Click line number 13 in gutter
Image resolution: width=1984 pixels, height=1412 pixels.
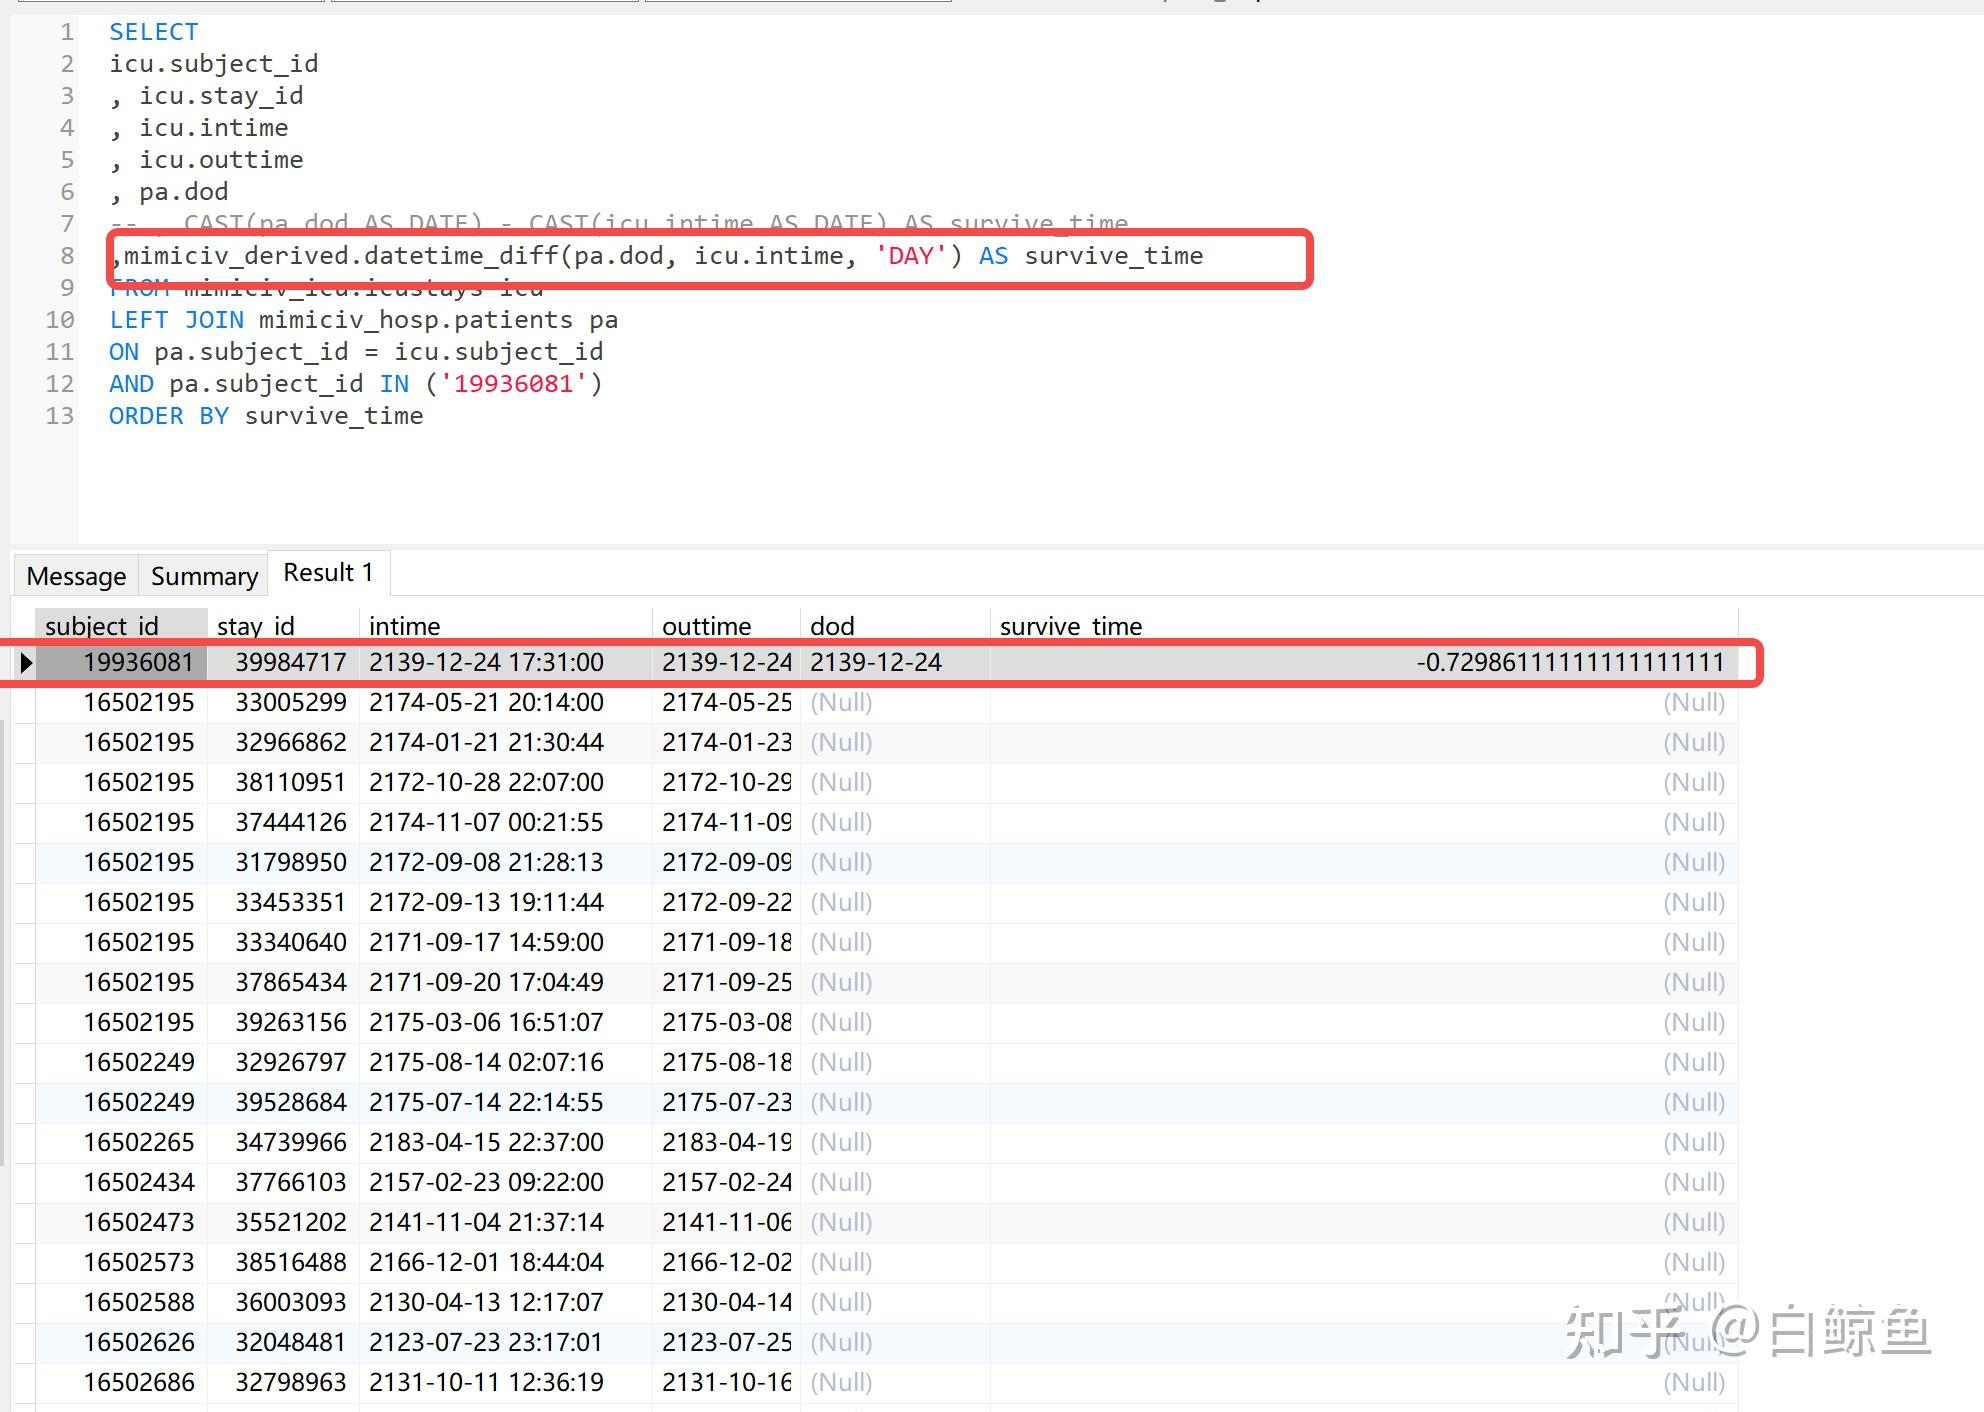(59, 416)
